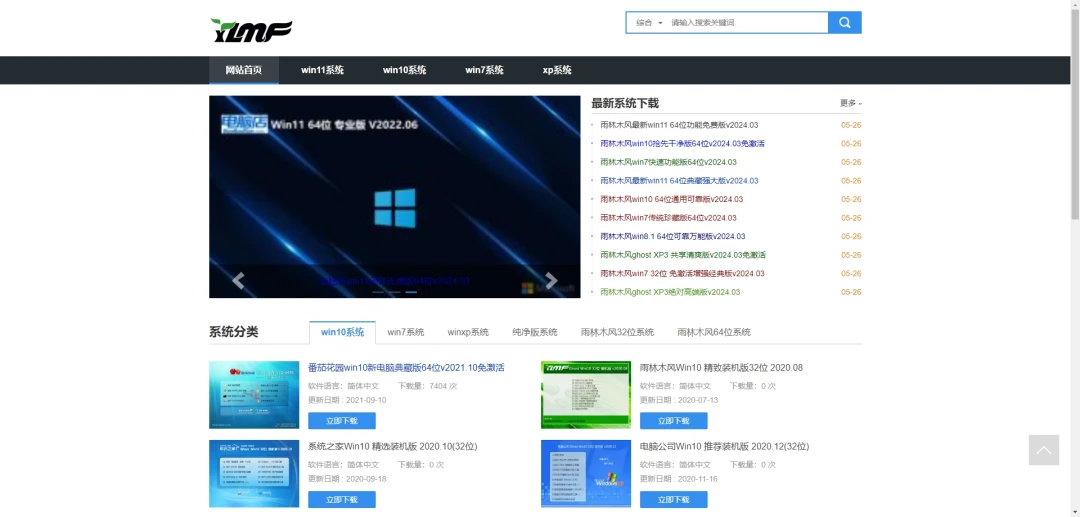Image resolution: width=1080 pixels, height=517 pixels.
Task: Open 雨林木风win7 32位 免激活增强经典版v2024.03 link
Action: coord(682,274)
